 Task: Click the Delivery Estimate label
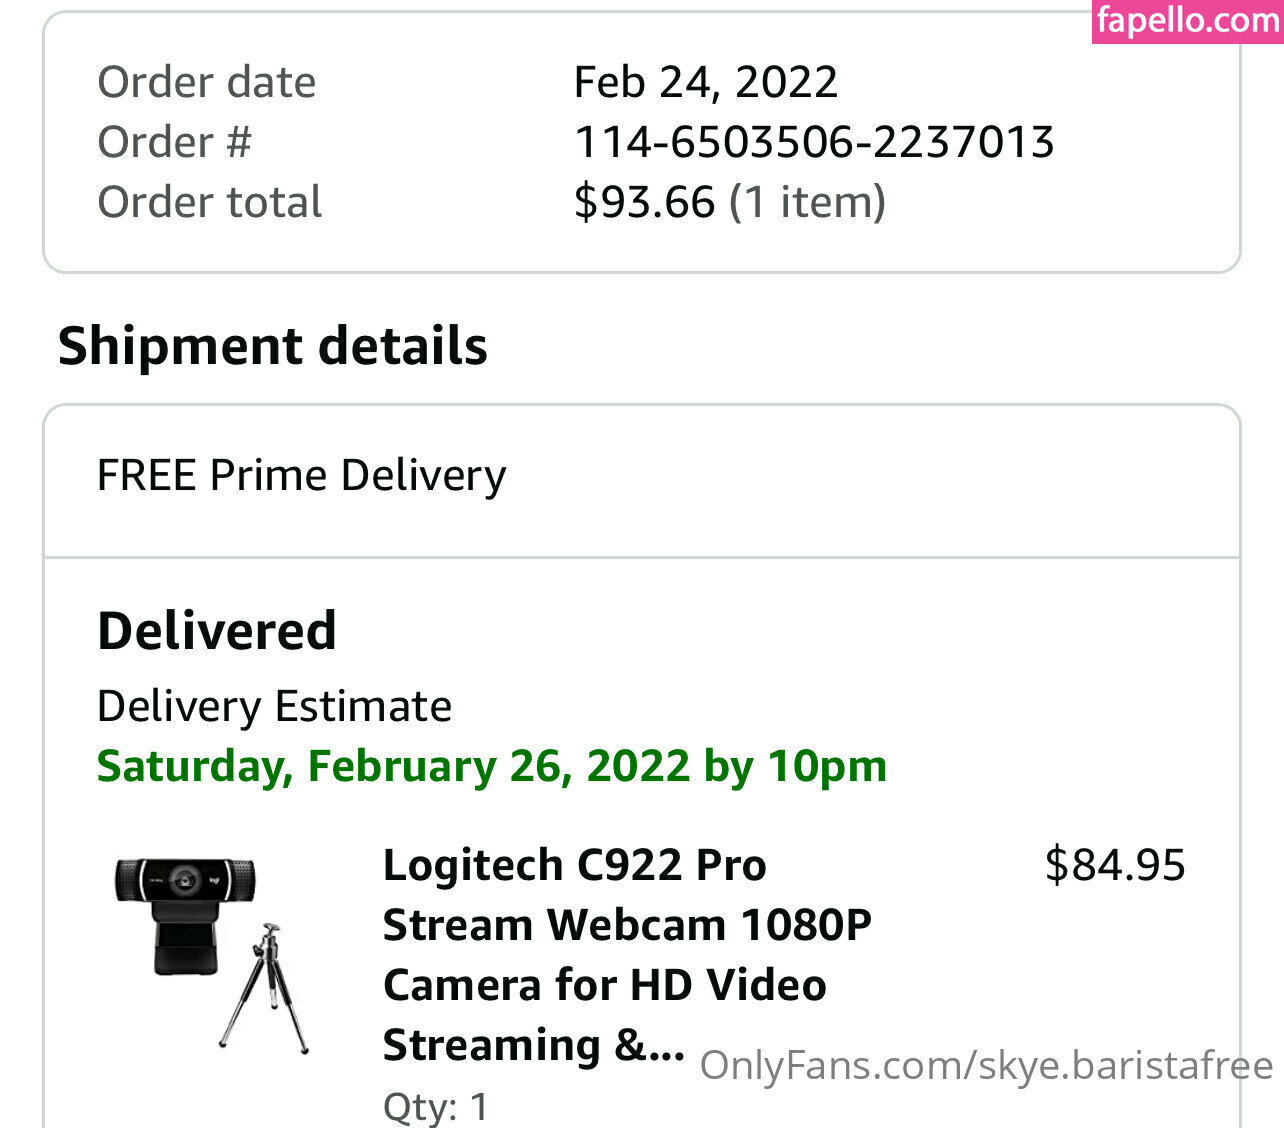coord(274,707)
